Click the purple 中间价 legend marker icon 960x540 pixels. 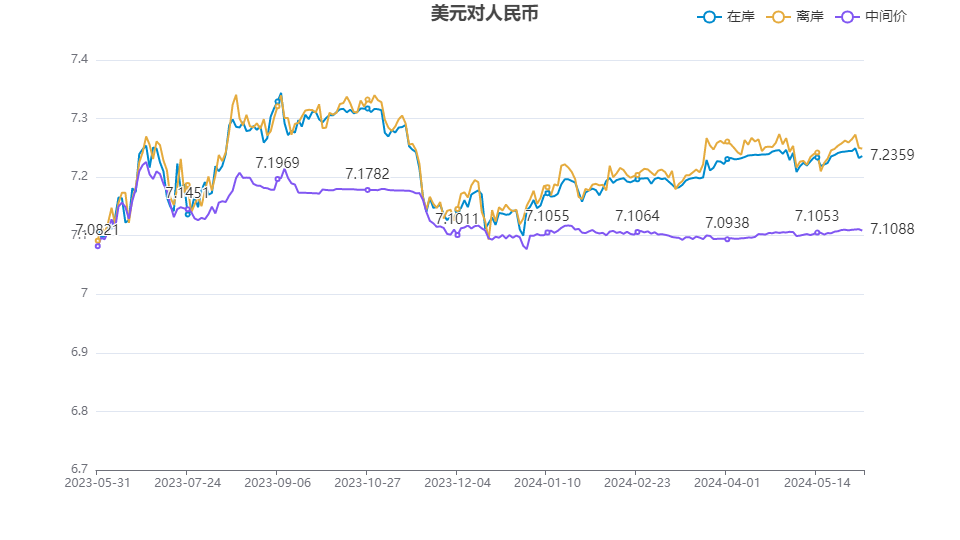(849, 17)
